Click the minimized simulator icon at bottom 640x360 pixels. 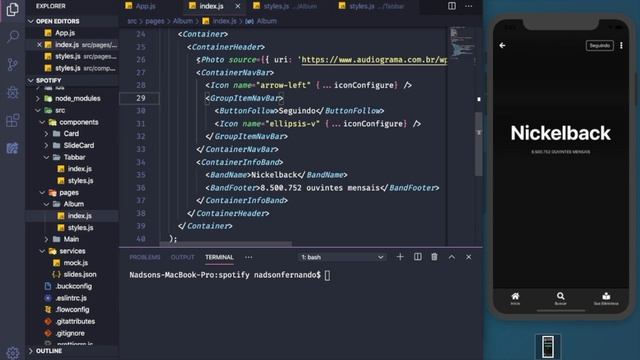[548, 347]
